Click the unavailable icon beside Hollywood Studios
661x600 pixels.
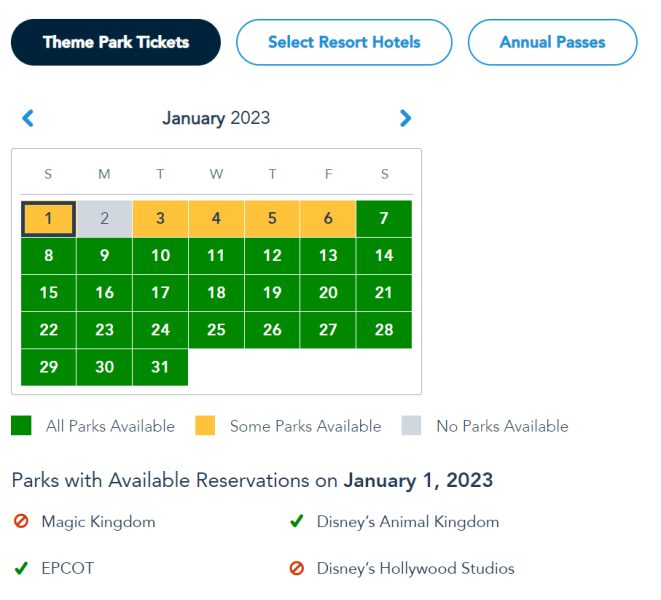tap(296, 569)
